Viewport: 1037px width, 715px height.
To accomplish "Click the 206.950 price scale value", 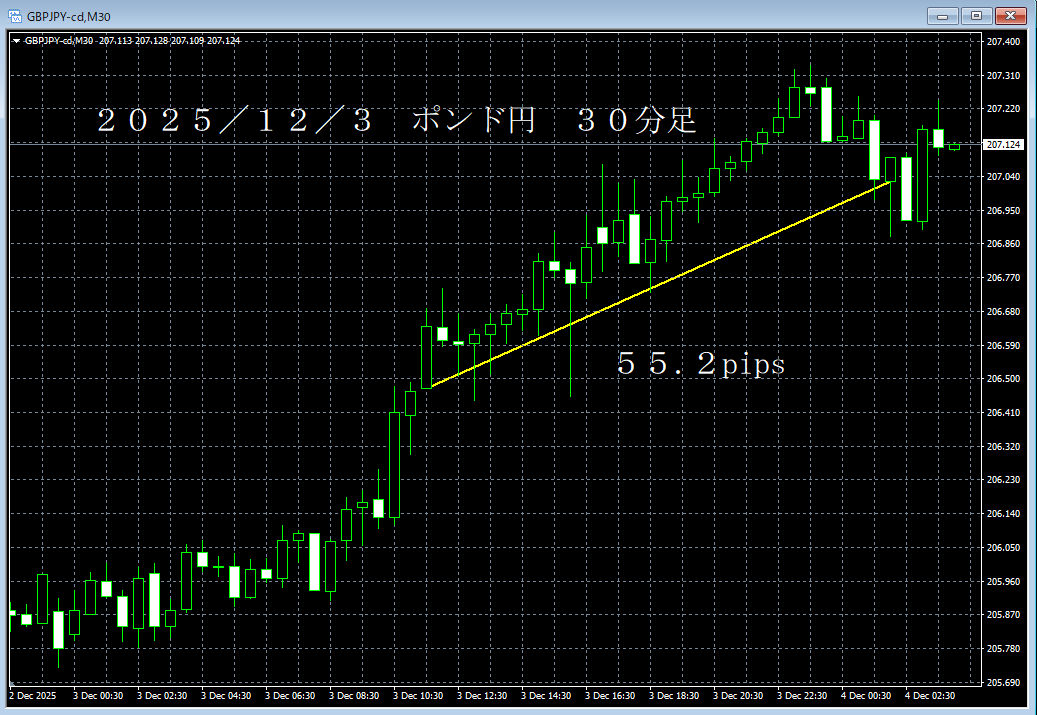I will click(1005, 209).
